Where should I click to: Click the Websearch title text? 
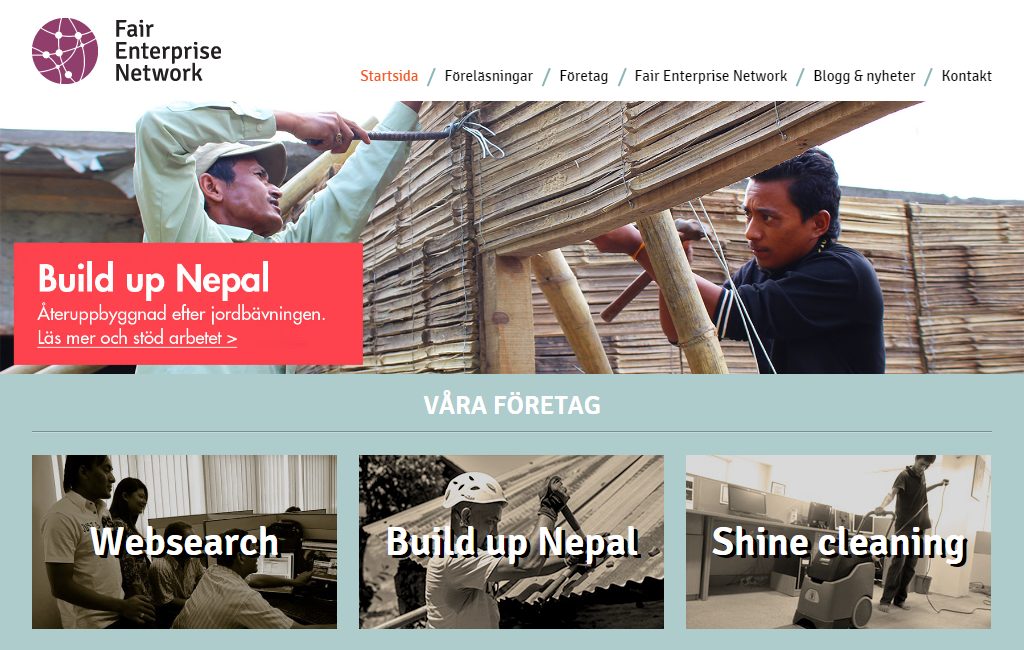click(185, 542)
